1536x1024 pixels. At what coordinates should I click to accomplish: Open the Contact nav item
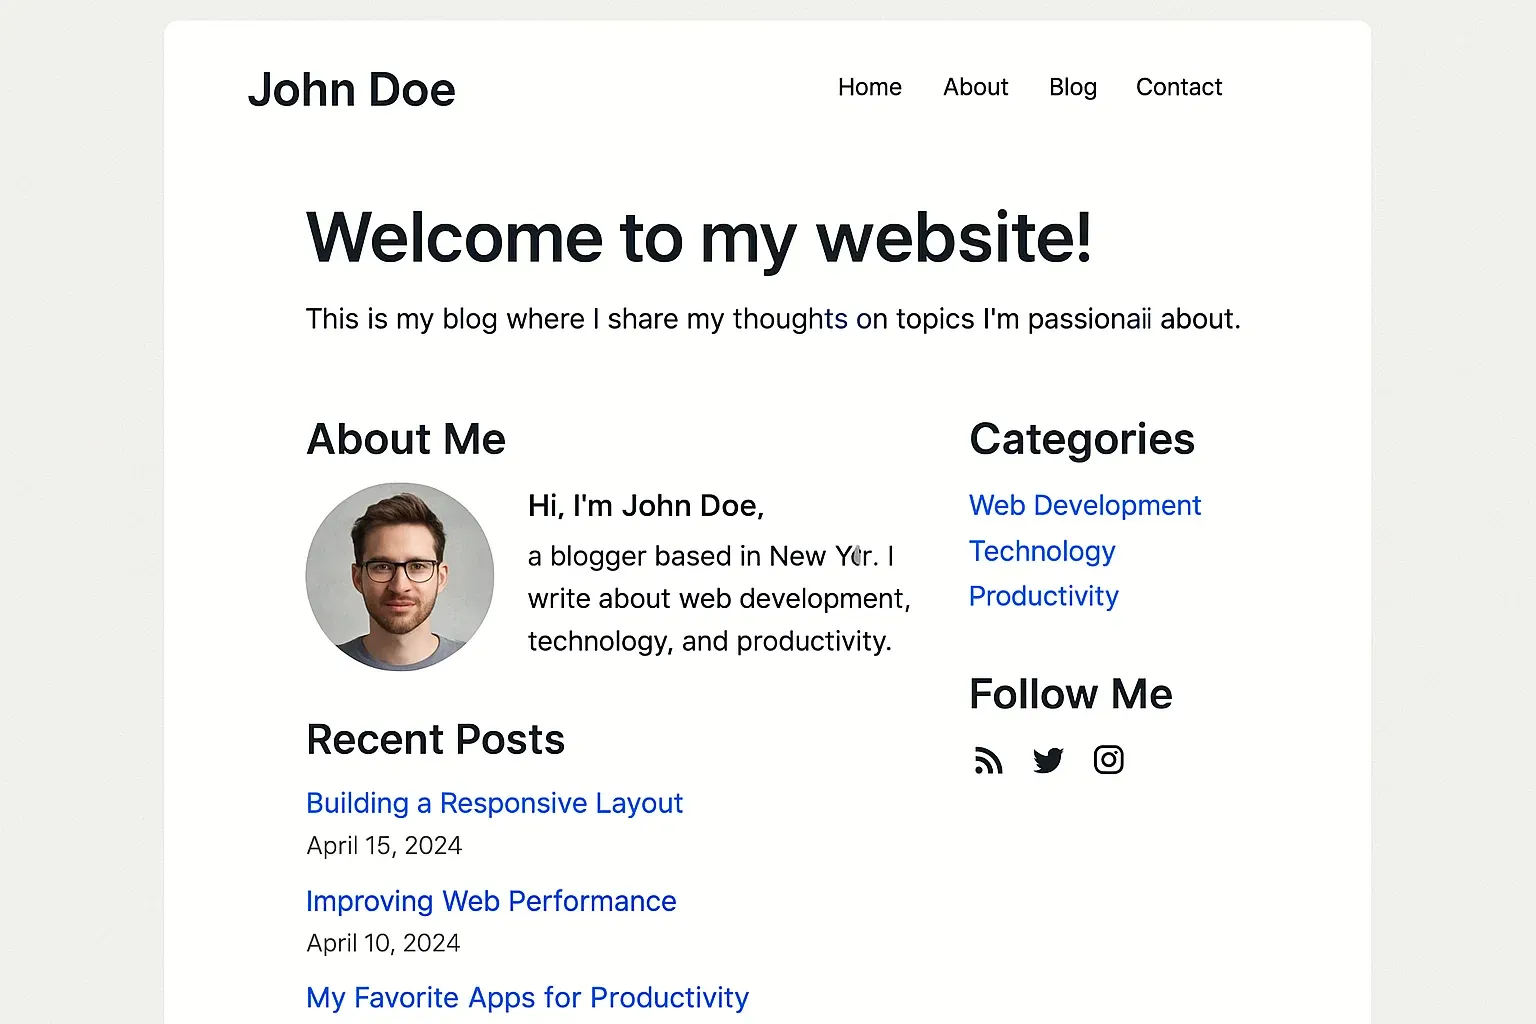1178,88
